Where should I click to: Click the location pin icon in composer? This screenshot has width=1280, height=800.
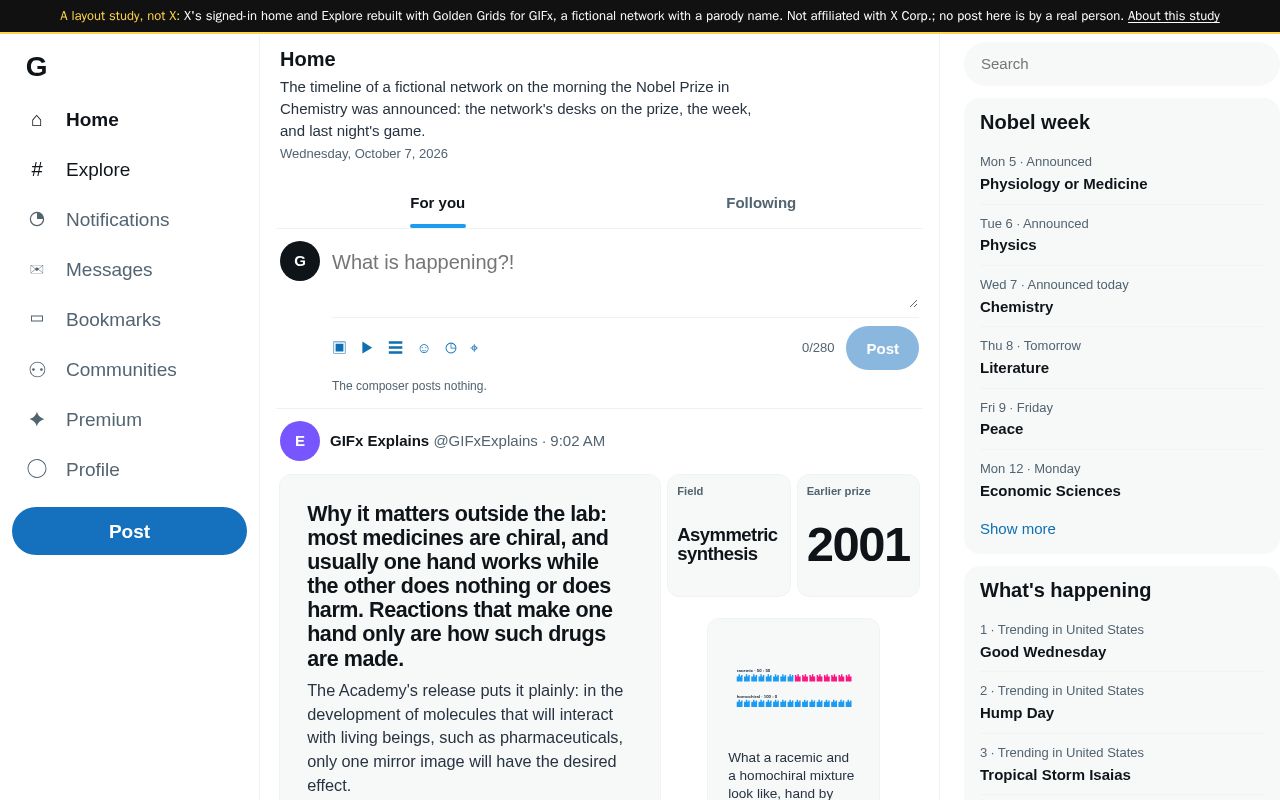point(474,347)
